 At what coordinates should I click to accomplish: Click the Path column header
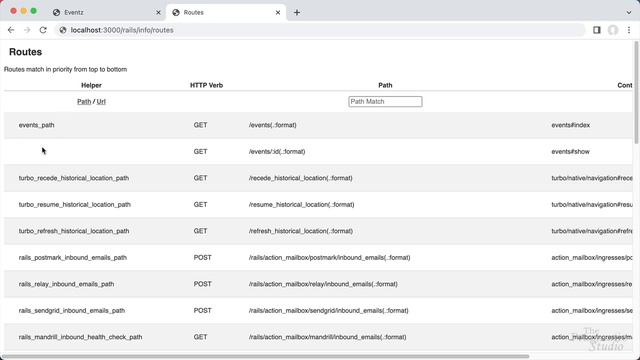385,85
